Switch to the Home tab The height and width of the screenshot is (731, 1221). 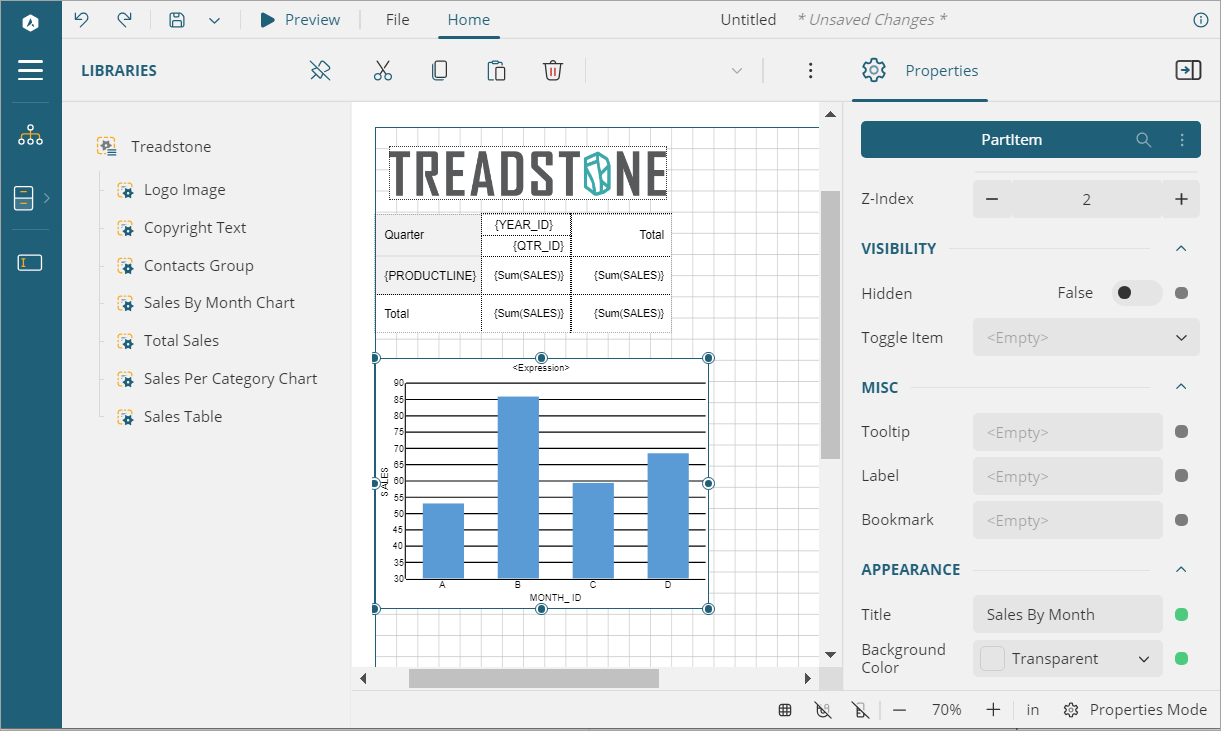tap(469, 19)
